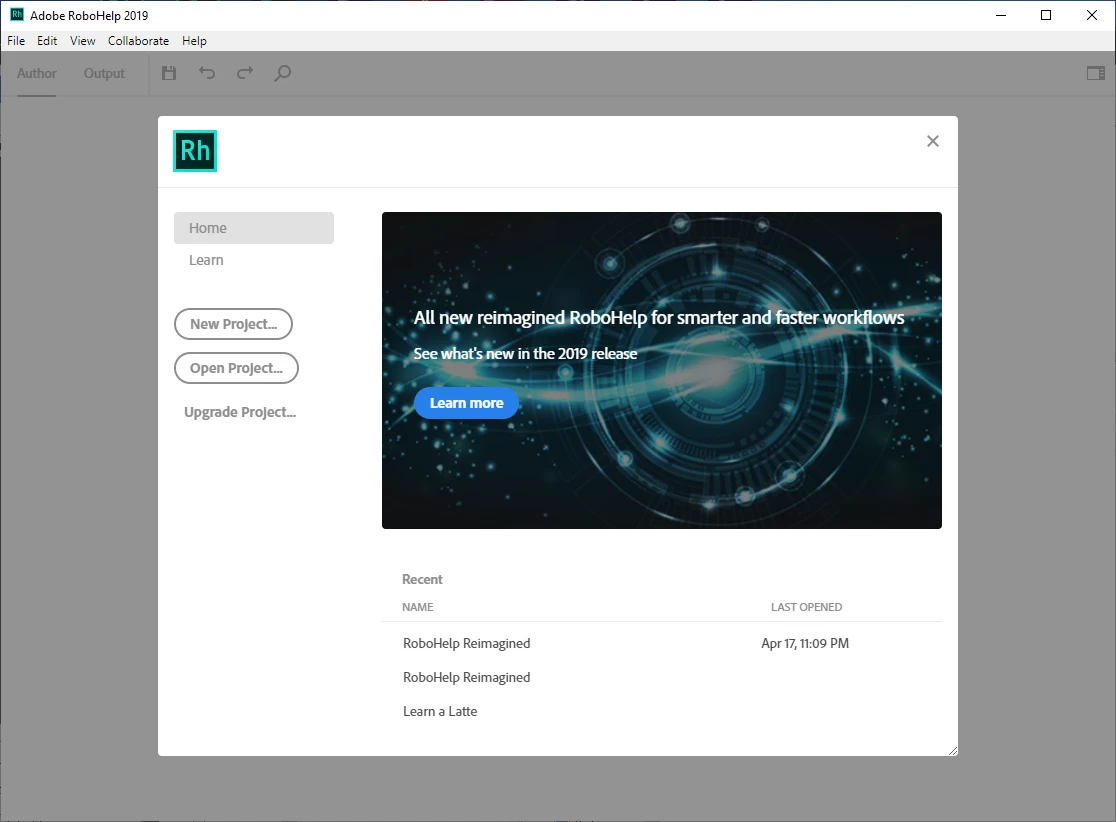Image resolution: width=1116 pixels, height=822 pixels.
Task: Switch to the Author tab
Action: tap(37, 73)
